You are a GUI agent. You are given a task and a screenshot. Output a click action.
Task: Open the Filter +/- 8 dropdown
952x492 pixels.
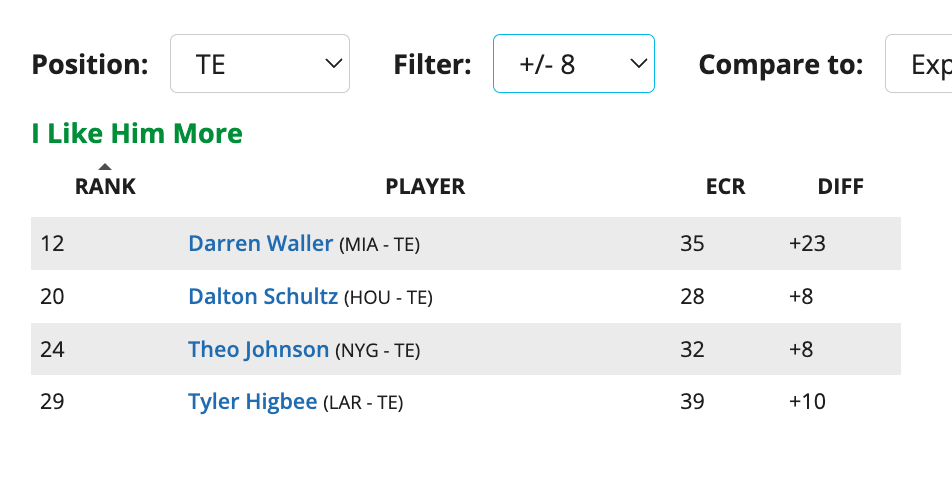pos(572,65)
